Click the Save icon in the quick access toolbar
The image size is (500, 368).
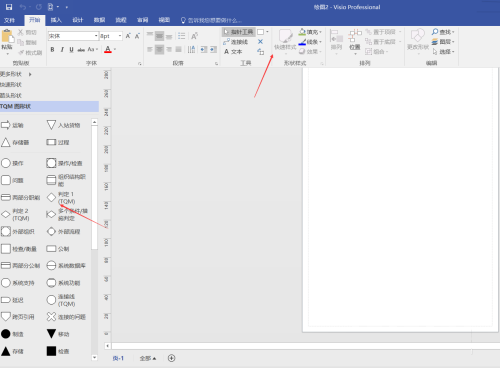click(x=9, y=7)
